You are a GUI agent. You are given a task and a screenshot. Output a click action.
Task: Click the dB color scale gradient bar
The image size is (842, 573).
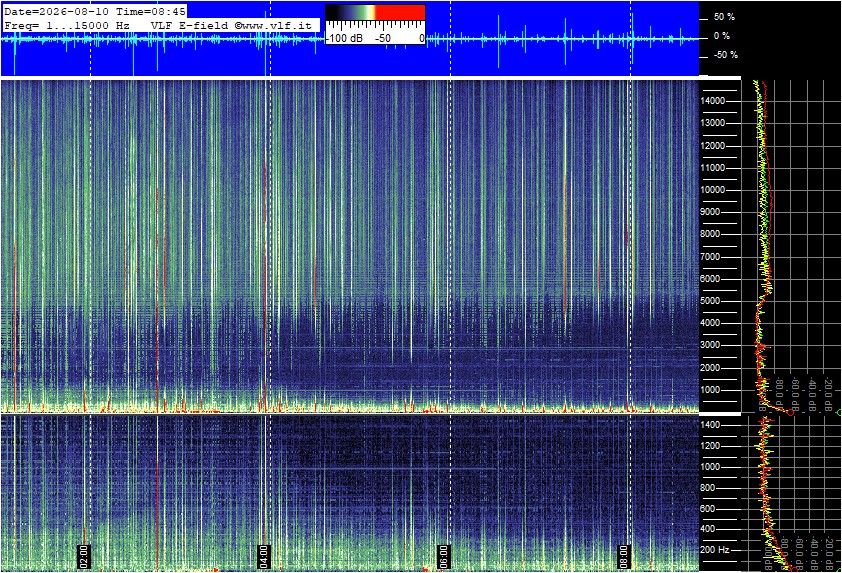(x=375, y=12)
